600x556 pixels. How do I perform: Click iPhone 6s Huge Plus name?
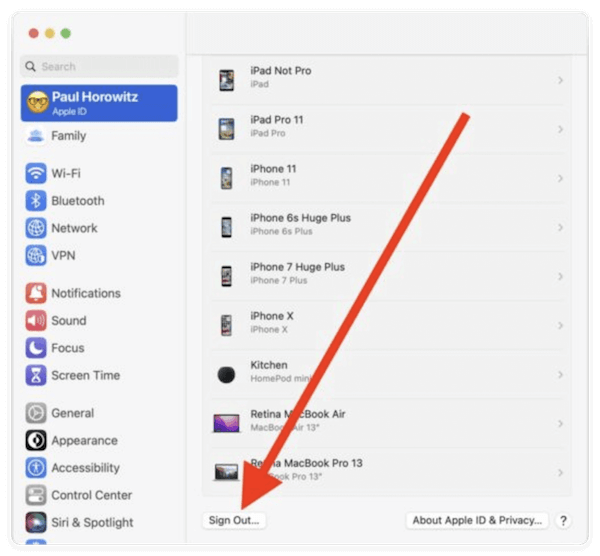tap(300, 218)
